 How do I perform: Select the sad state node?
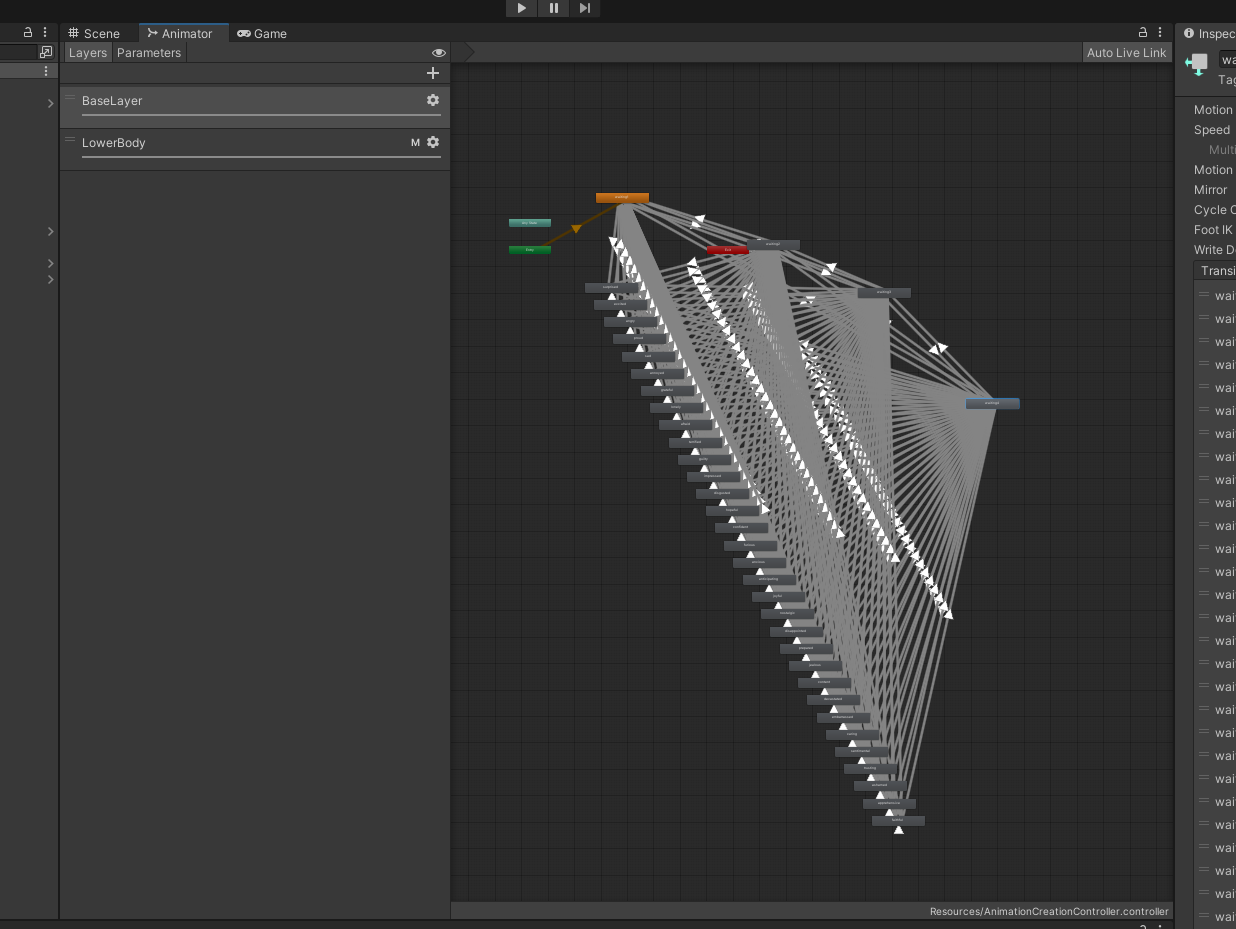click(648, 356)
